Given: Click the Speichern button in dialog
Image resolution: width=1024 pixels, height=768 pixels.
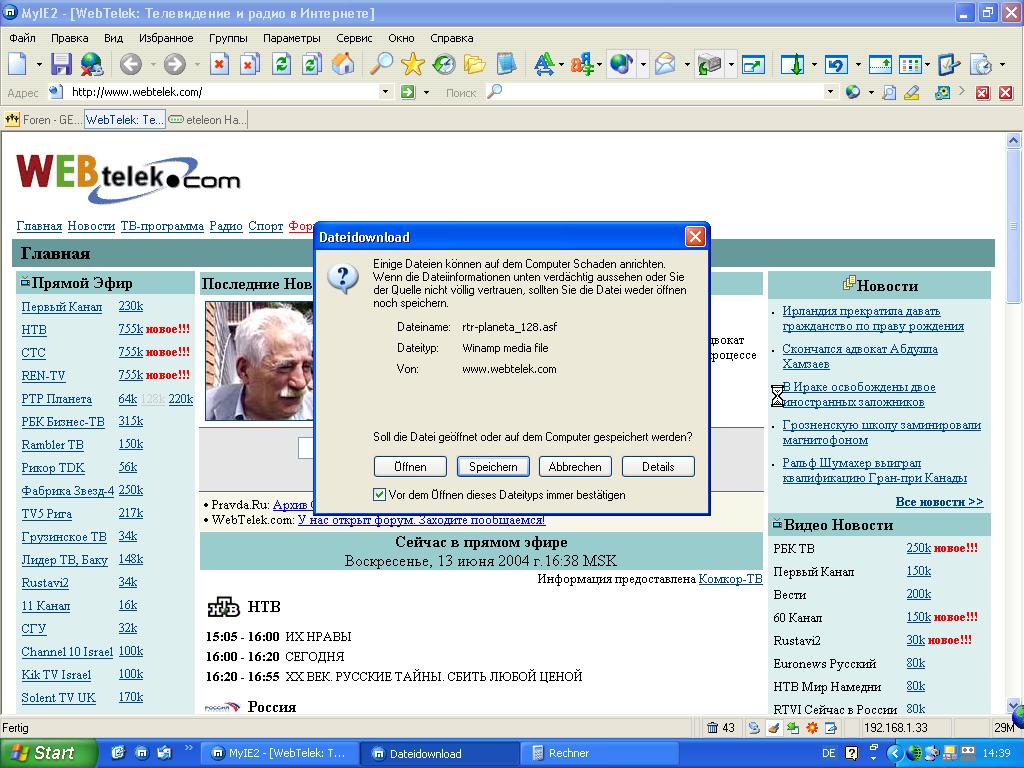Looking at the screenshot, I should [493, 466].
